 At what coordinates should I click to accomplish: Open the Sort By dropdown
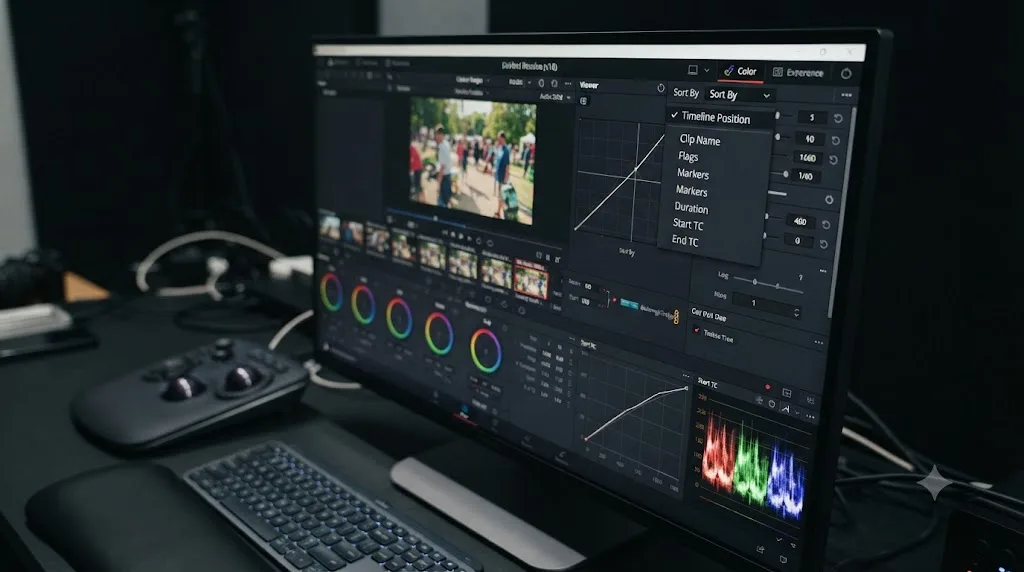tap(739, 95)
